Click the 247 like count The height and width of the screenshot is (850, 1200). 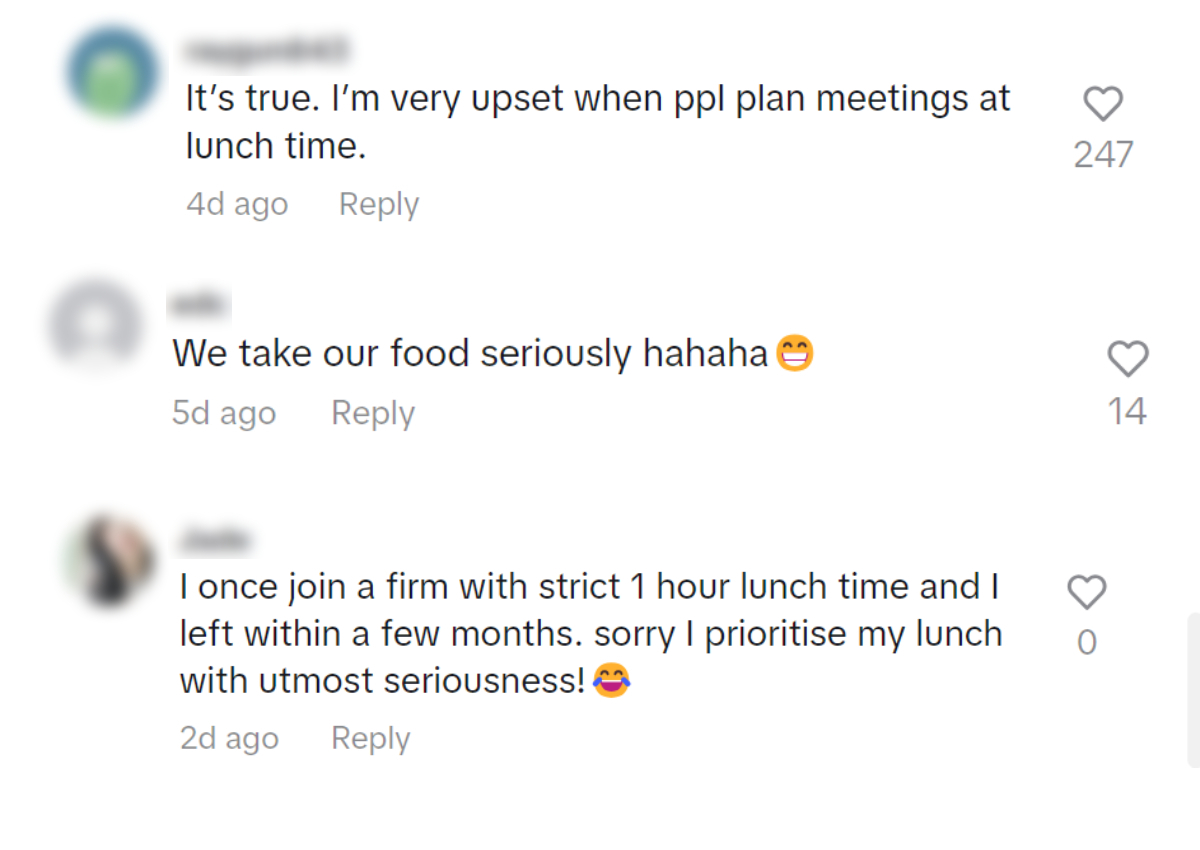click(1103, 155)
